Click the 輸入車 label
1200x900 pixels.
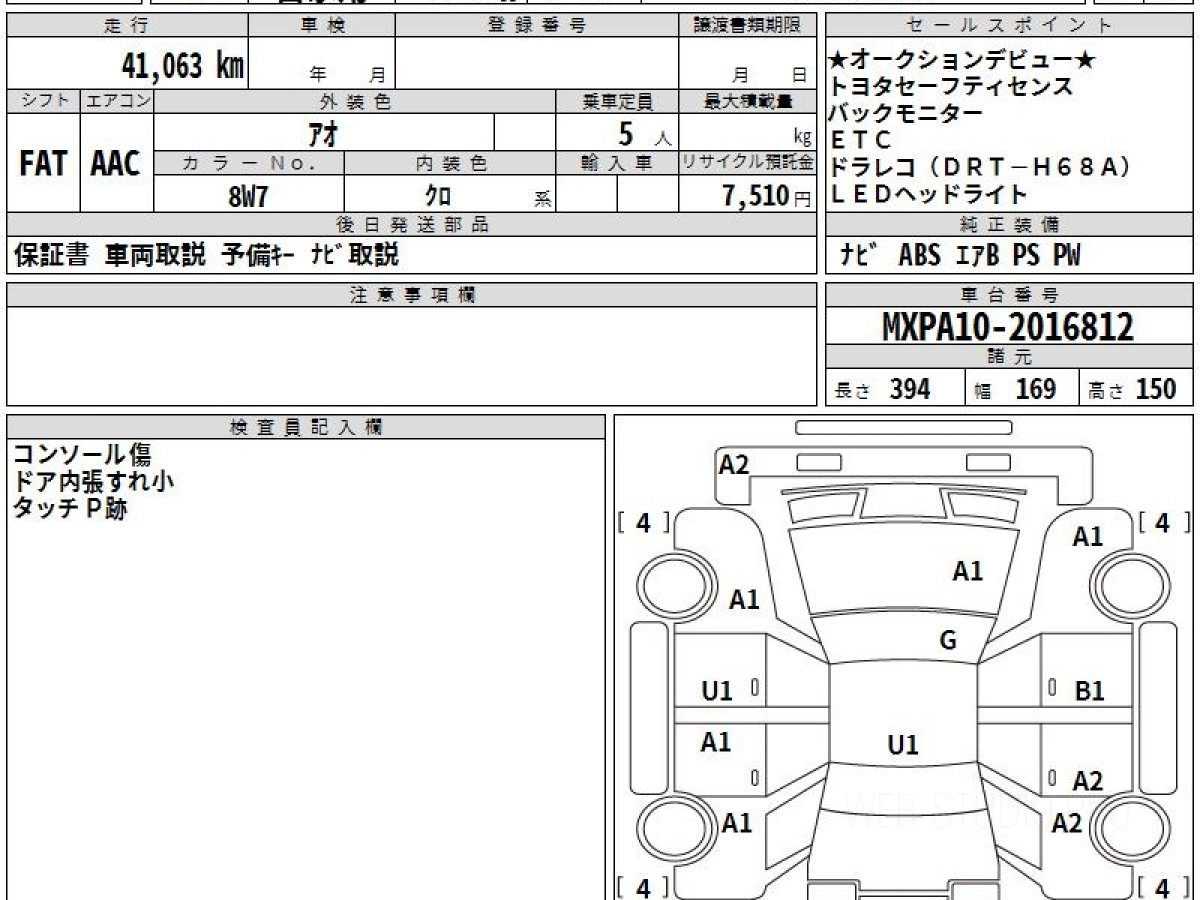coord(617,163)
